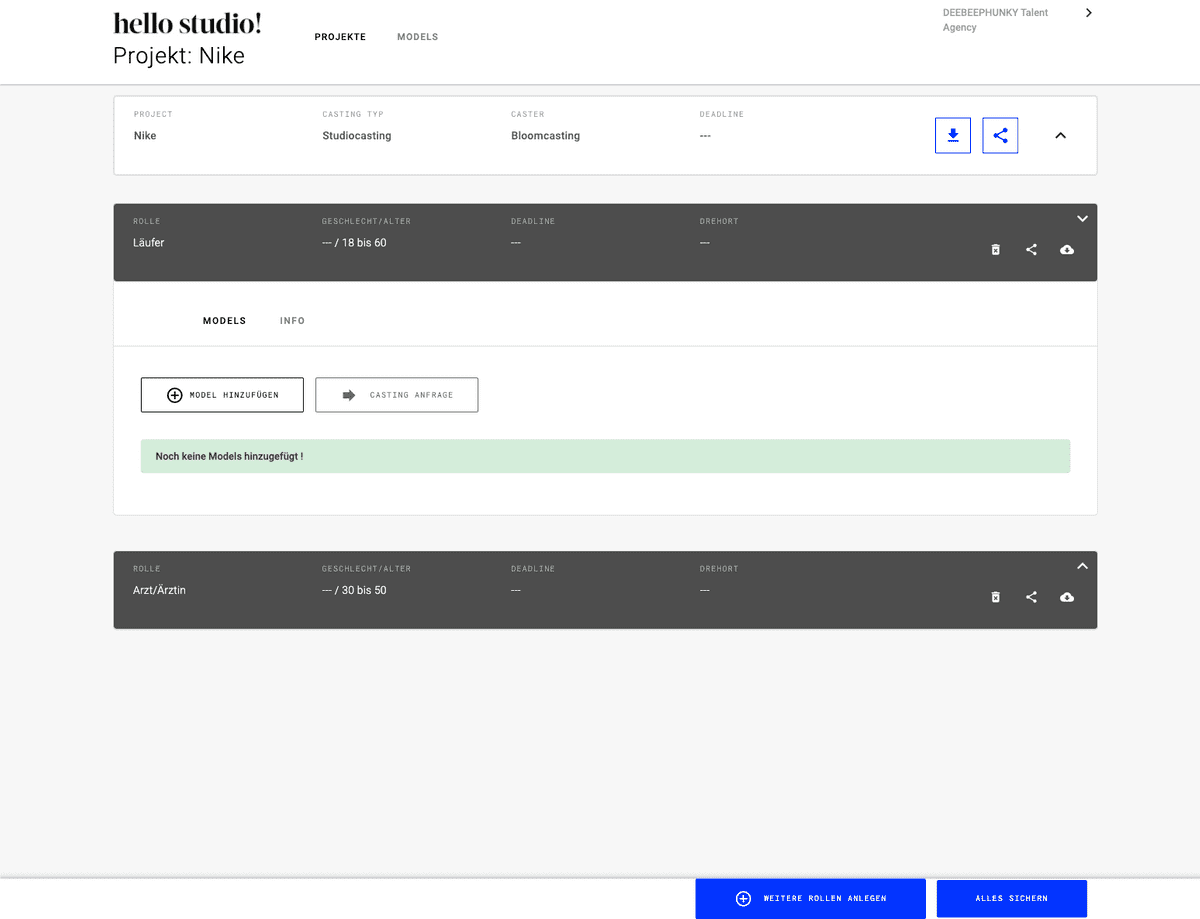The height and width of the screenshot is (919, 1200).
Task: Go to Models in top navigation
Action: pos(417,37)
